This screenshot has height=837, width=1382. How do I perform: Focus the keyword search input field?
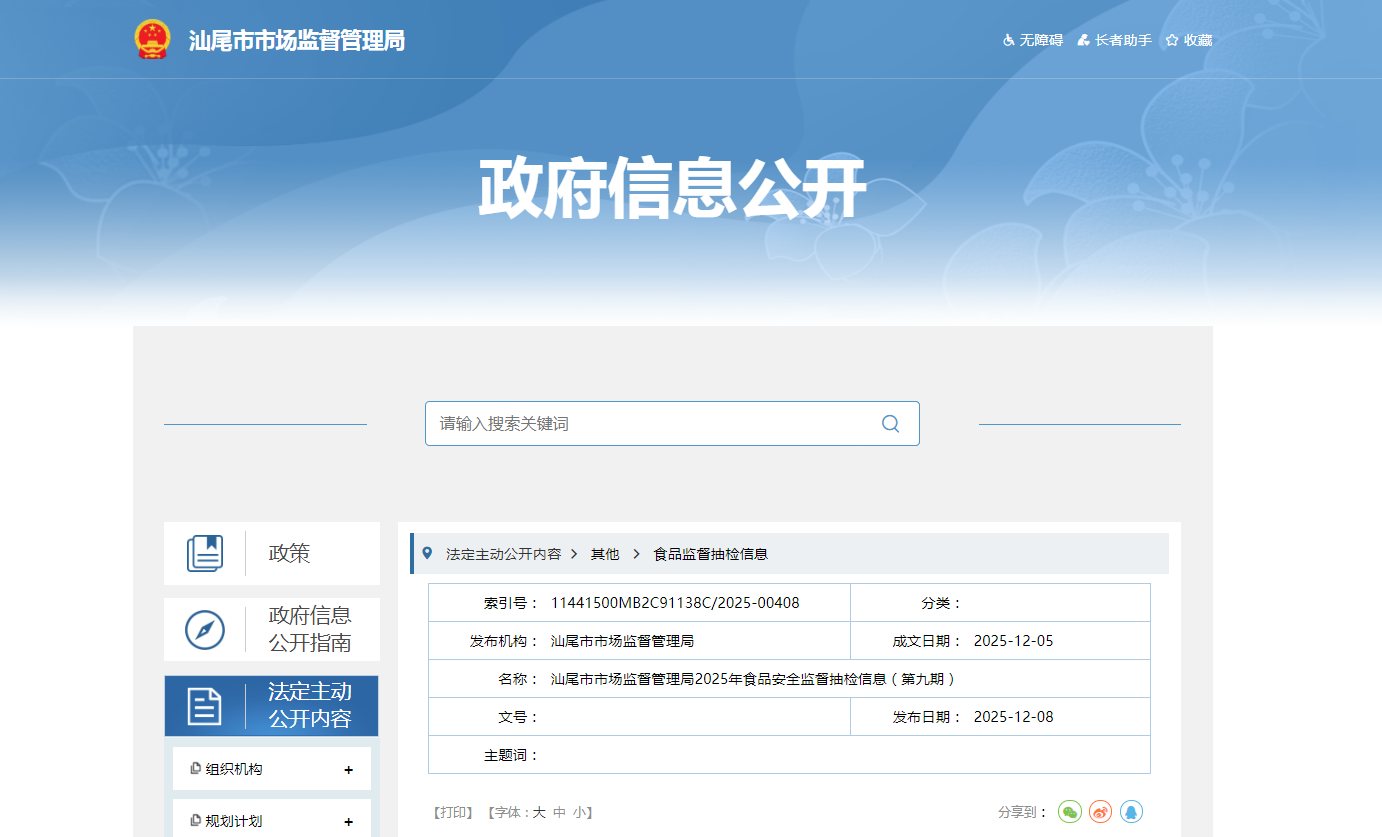(x=650, y=424)
